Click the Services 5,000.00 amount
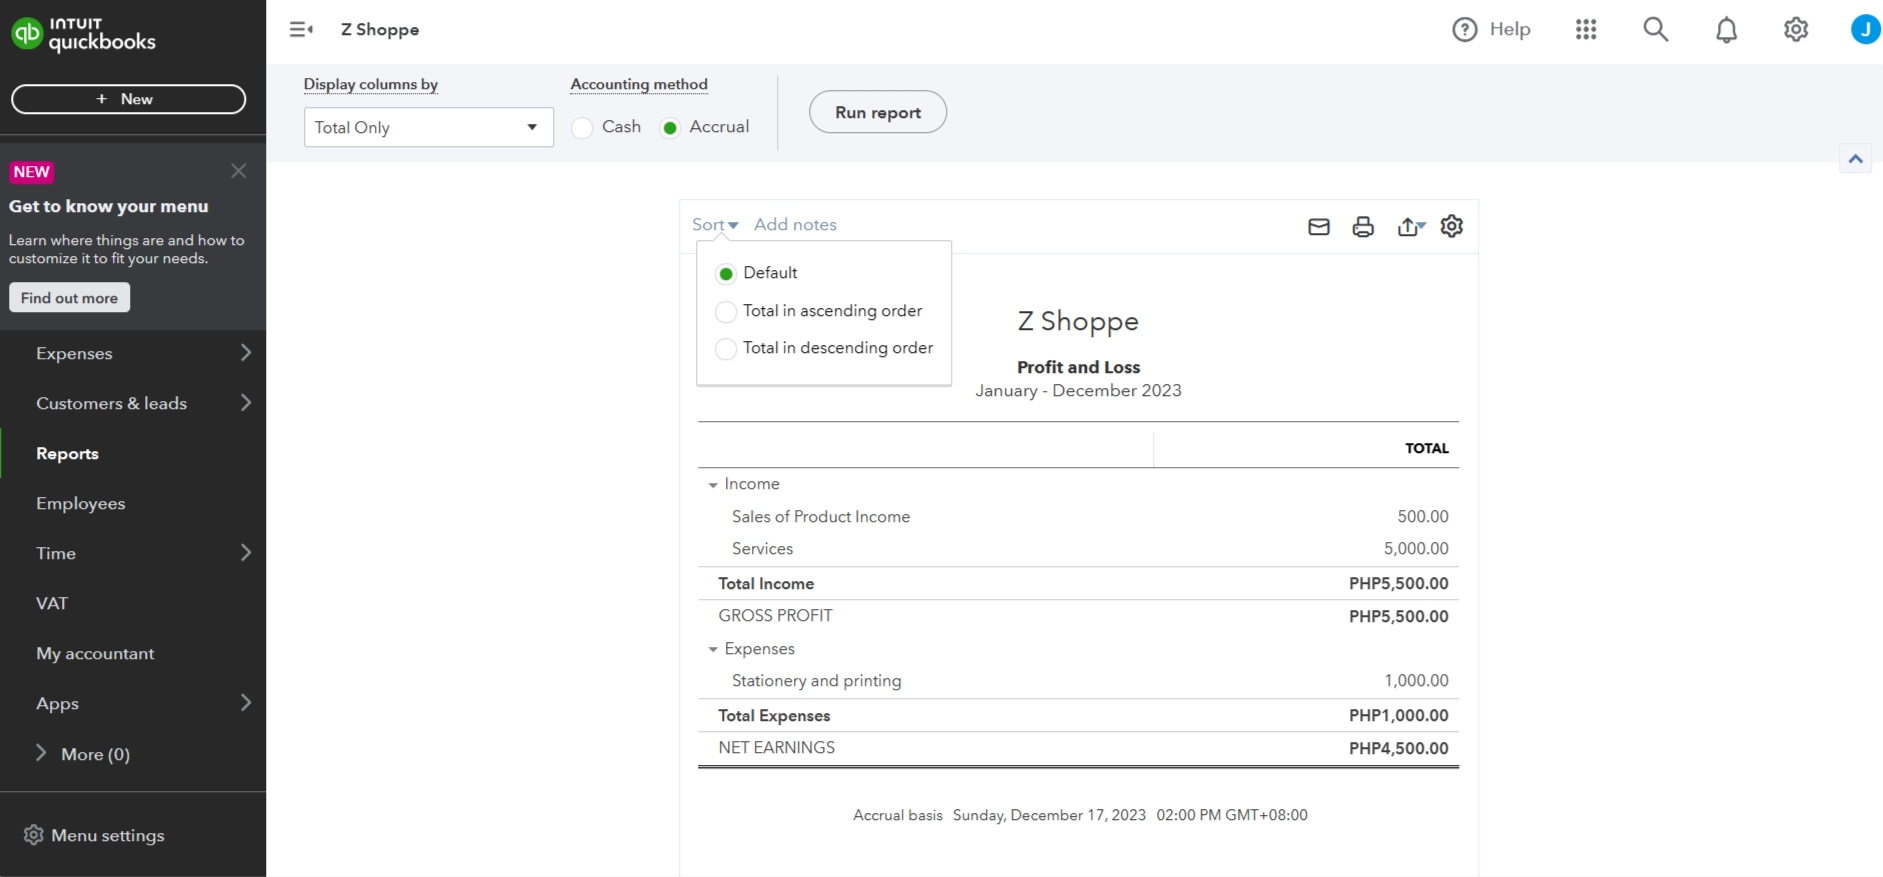This screenshot has width=1883, height=877. [x=1416, y=549]
